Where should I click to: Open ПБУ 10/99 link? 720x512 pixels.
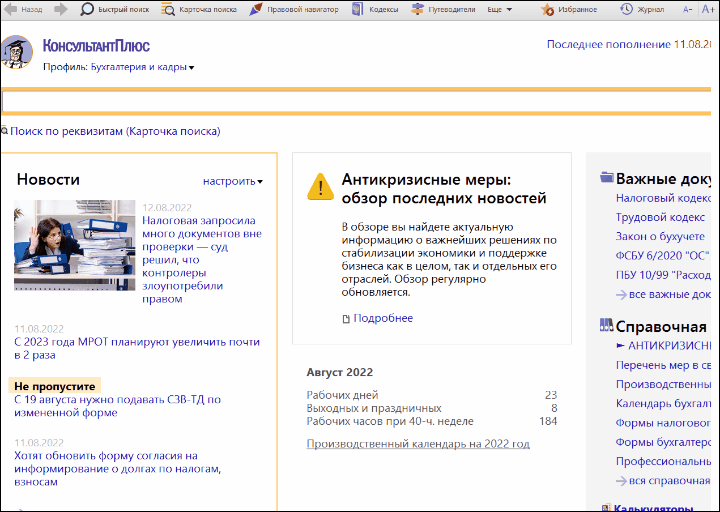coord(663,275)
